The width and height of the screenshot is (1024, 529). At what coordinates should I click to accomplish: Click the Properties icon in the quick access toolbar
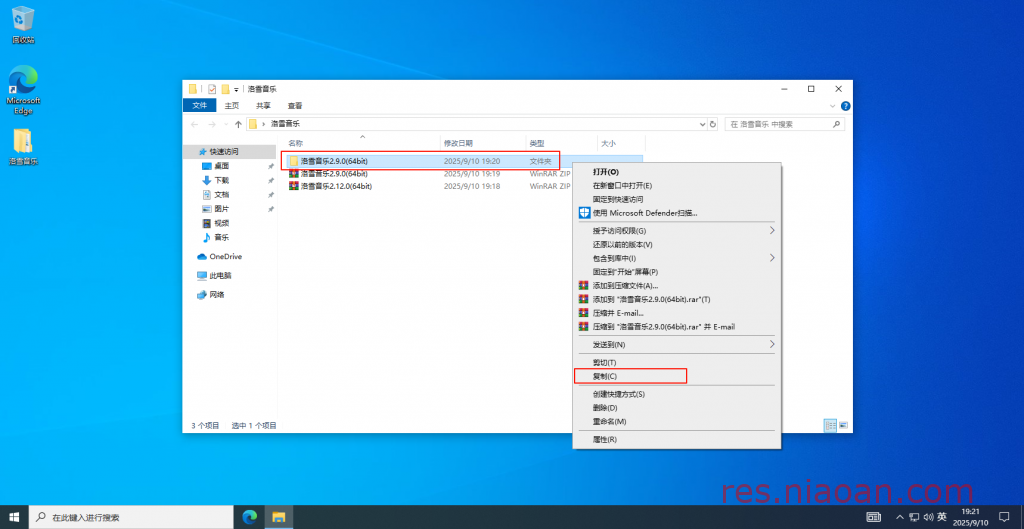tap(212, 89)
